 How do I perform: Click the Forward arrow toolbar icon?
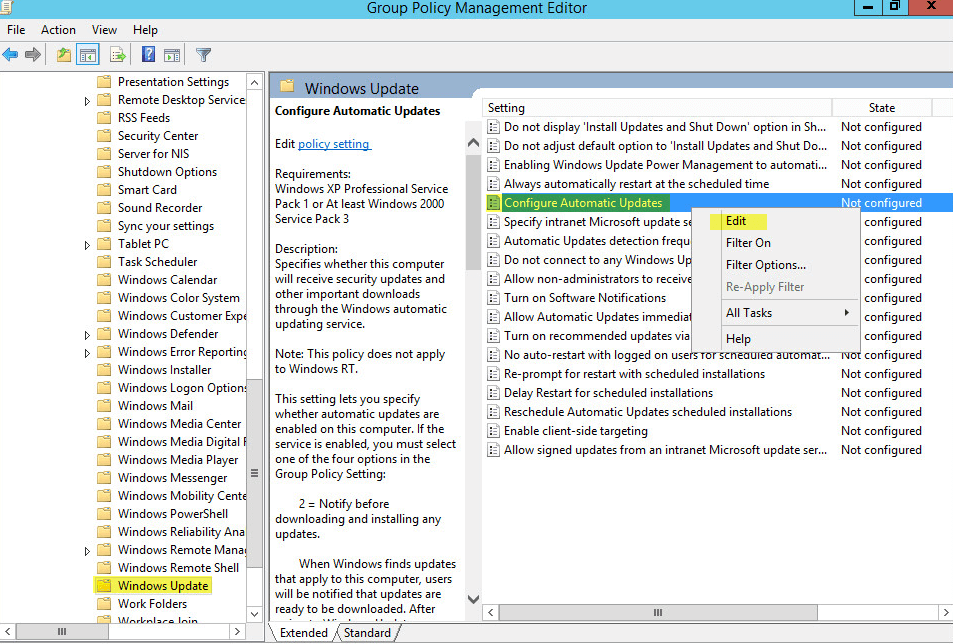[33, 55]
